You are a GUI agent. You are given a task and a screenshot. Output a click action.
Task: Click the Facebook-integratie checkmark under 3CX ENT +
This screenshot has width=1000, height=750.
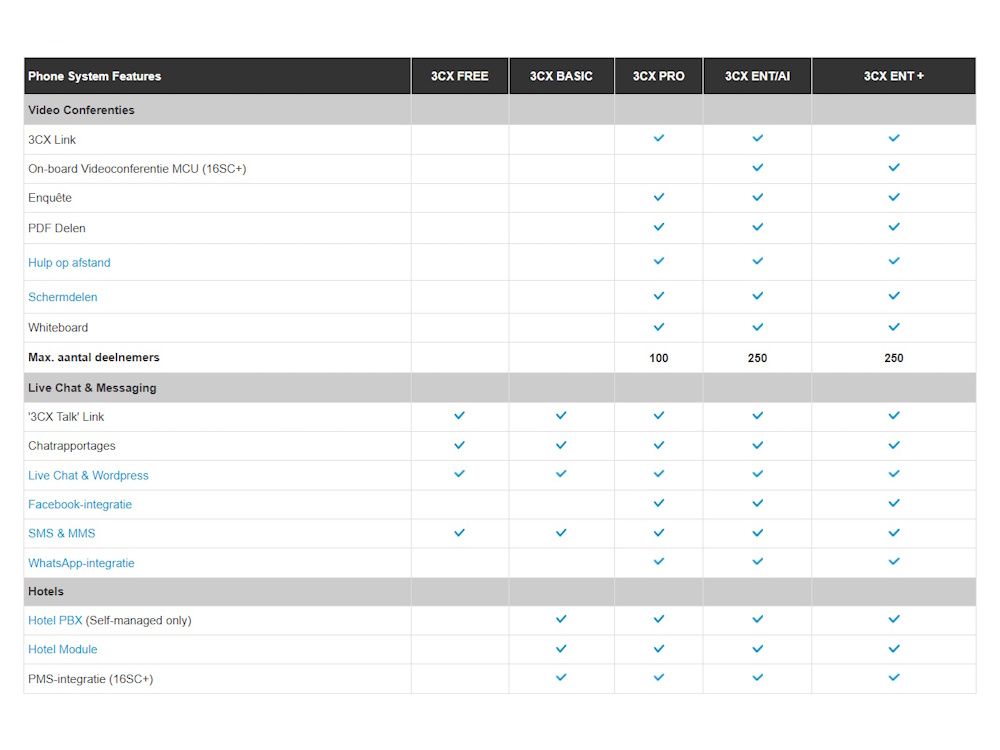coord(894,503)
